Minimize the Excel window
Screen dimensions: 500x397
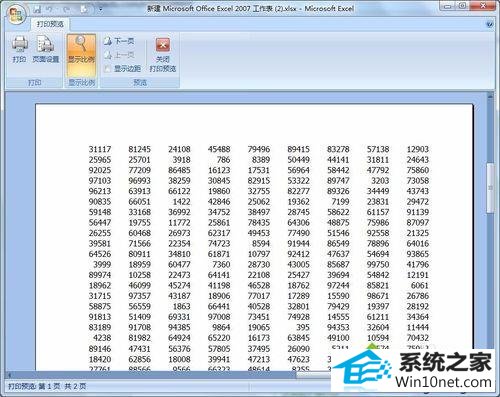(447, 6)
